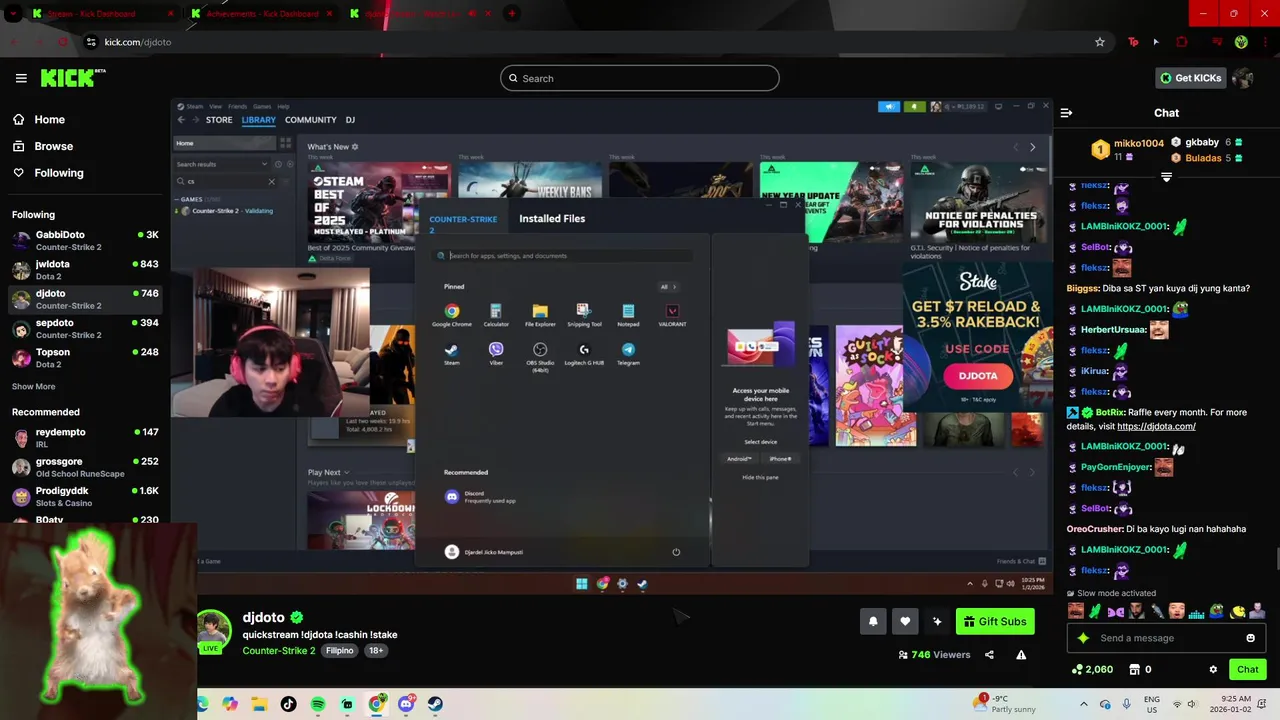Click mikko1004 on gift leaderboard

[1138, 143]
